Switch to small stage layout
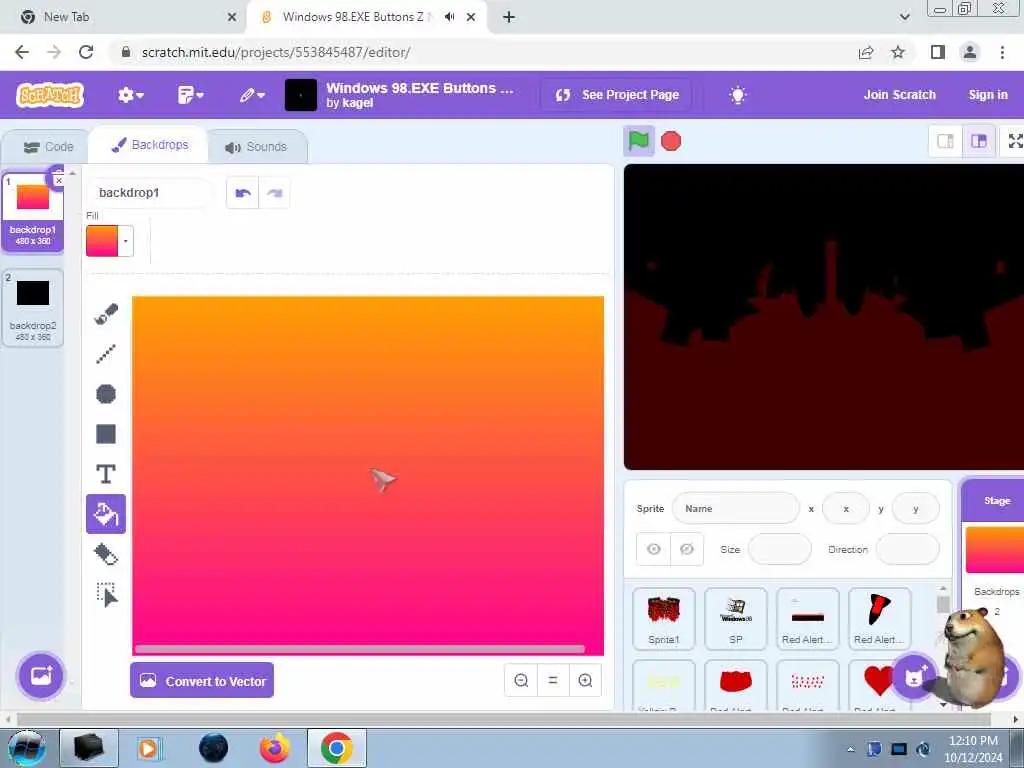Viewport: 1024px width, 768px height. coord(946,141)
